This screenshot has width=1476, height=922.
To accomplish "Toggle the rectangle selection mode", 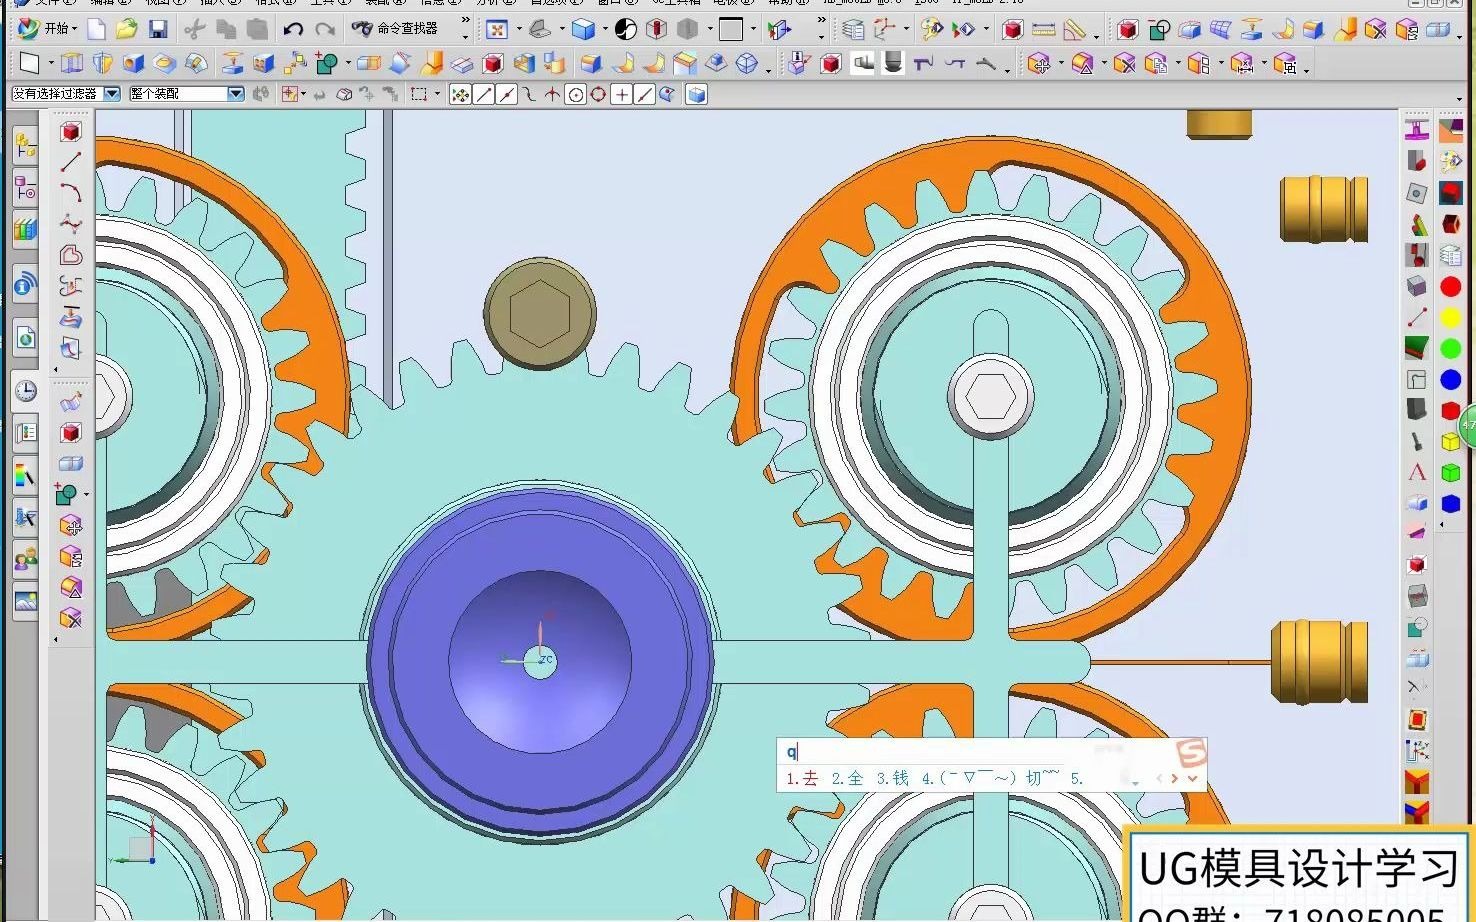I will click(x=420, y=94).
